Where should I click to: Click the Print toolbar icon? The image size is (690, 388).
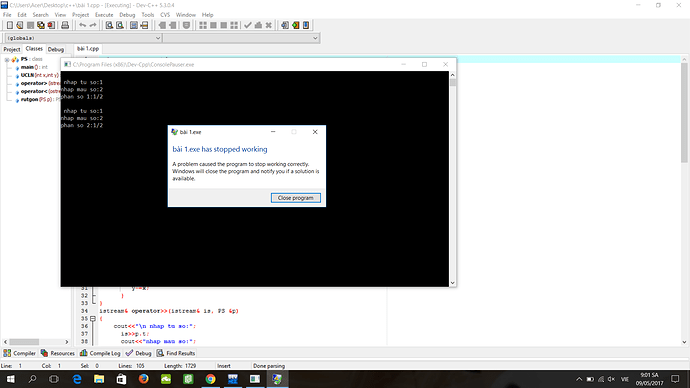pos(65,26)
